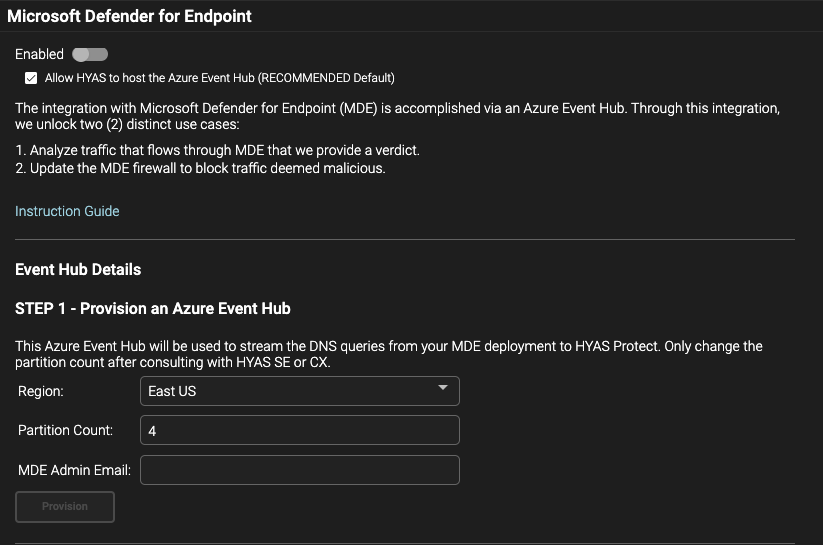
Task: Click the Enabled label text
Action: coord(39,54)
